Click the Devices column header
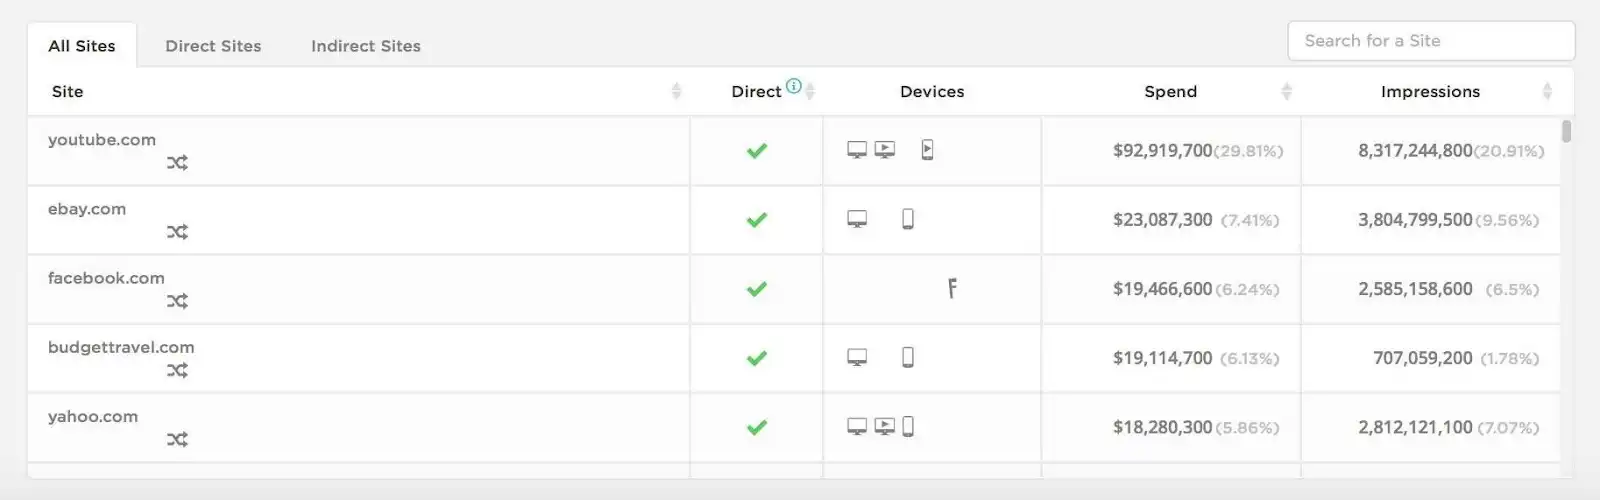This screenshot has height=500, width=1600. click(932, 91)
